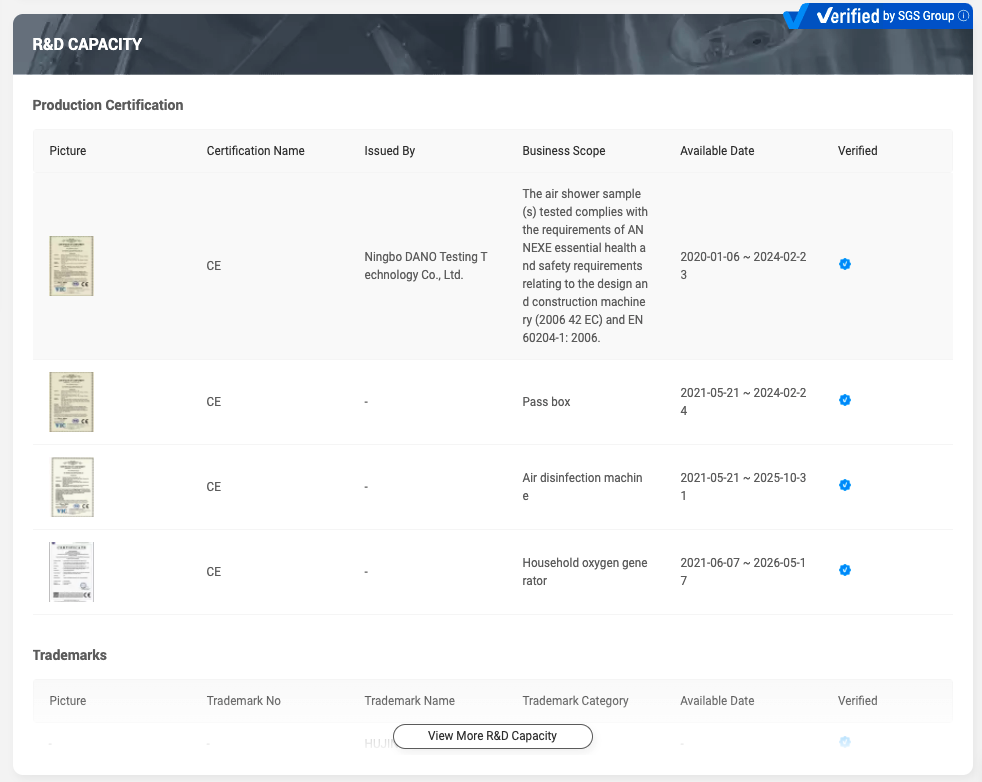This screenshot has height=782, width=982.
Task: Click the Trademarks section heading
Action: tap(69, 655)
